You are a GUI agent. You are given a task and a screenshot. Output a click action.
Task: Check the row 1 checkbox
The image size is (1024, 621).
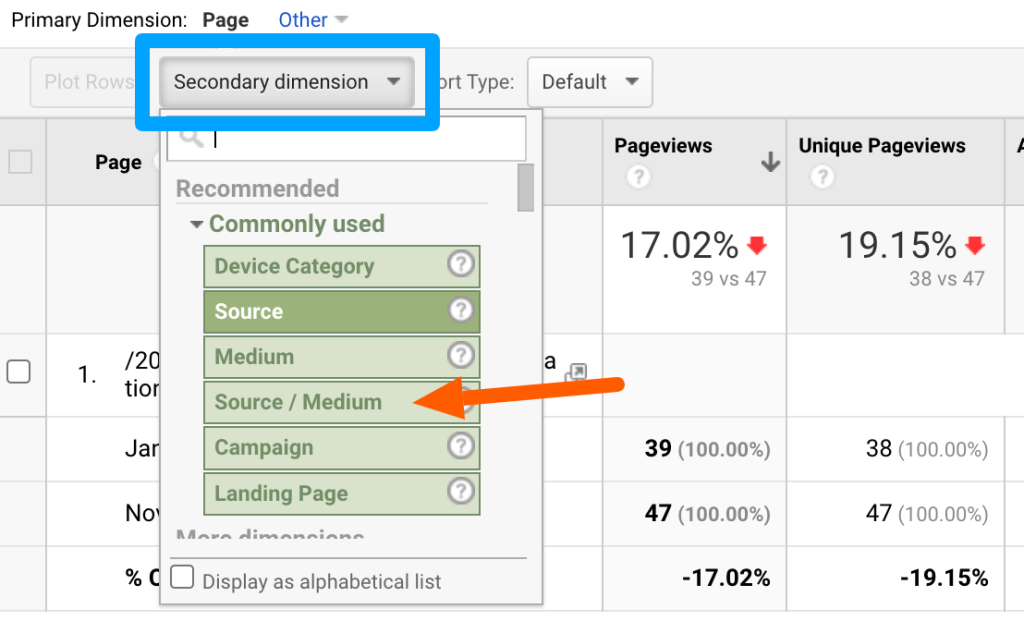click(18, 372)
